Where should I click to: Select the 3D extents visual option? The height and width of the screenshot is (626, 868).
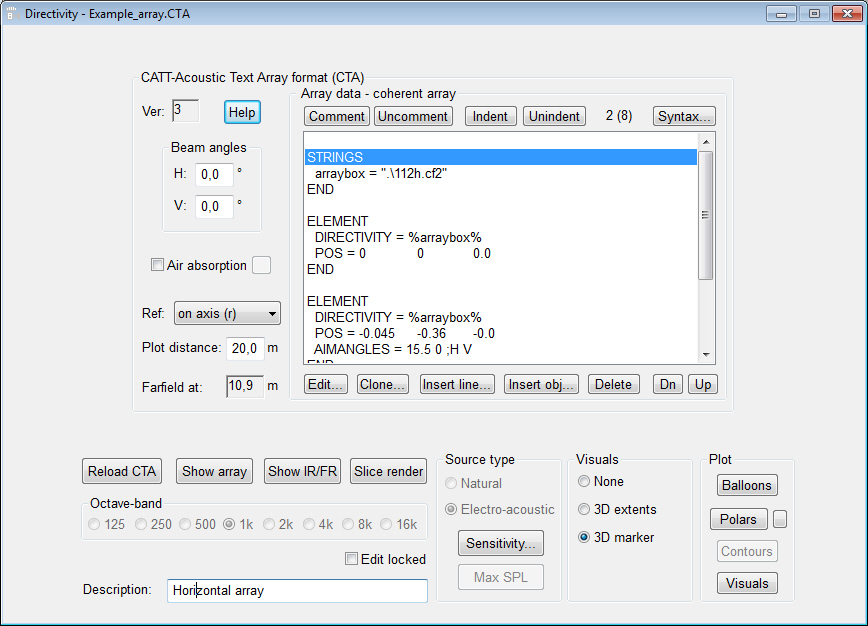[x=585, y=509]
